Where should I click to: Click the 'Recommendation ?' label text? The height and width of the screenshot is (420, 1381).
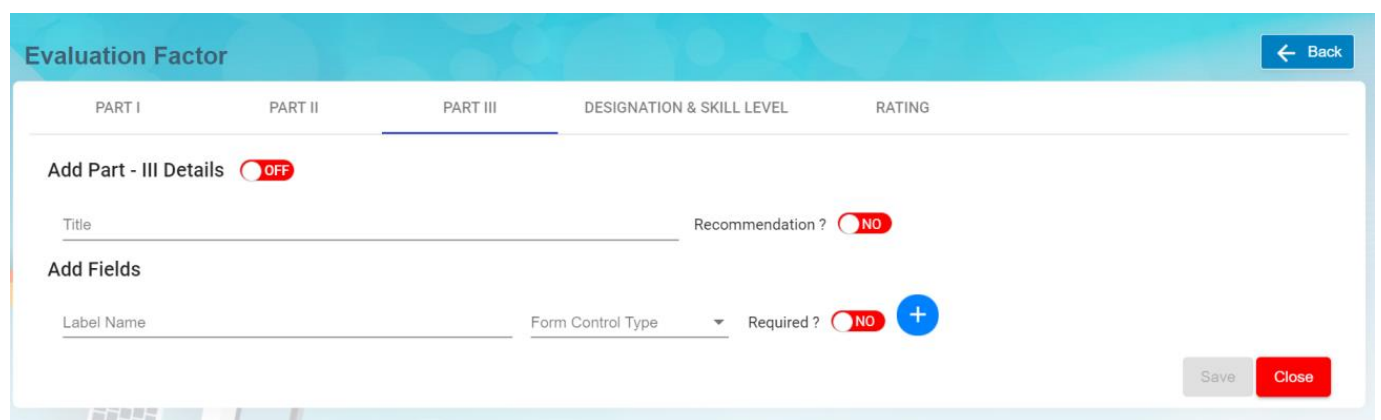[760, 225]
